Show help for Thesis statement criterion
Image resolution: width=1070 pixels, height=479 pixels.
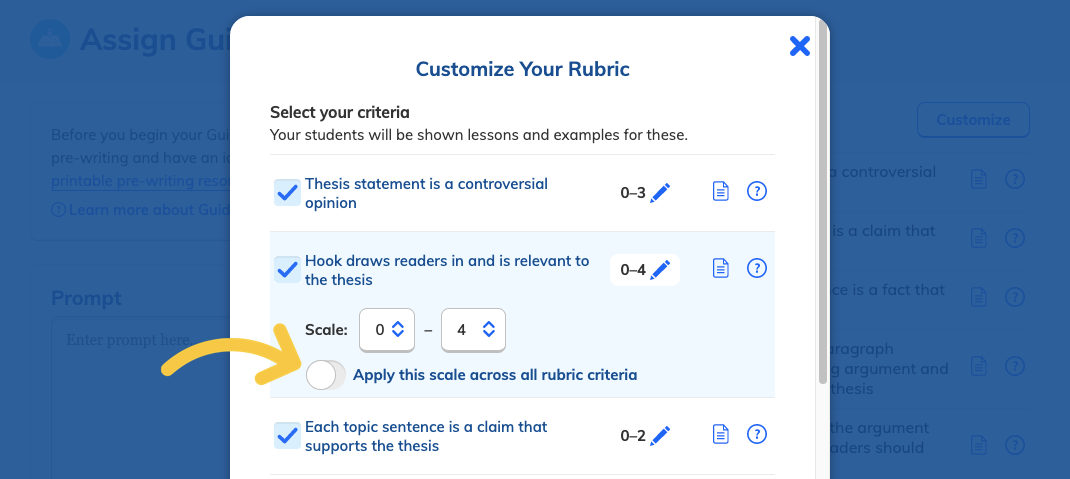[757, 192]
